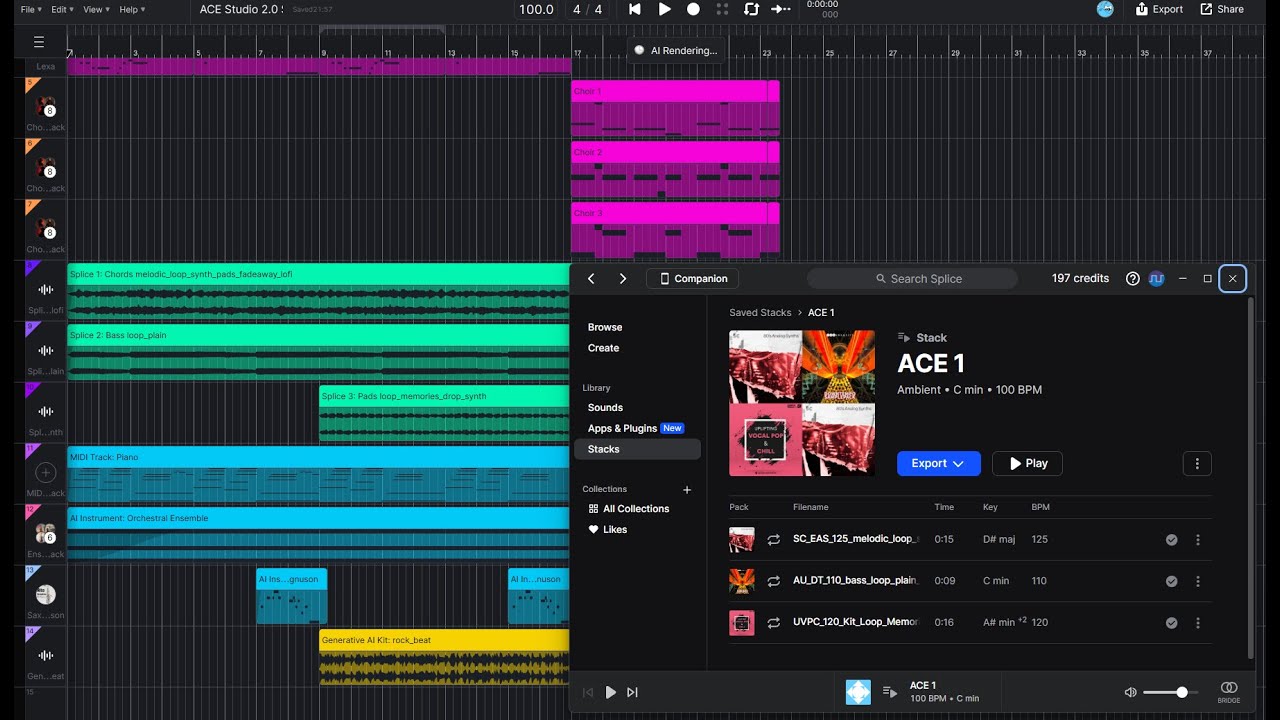Click the Ensemble track avatar icon
Image resolution: width=1280 pixels, height=720 pixels.
click(x=46, y=533)
